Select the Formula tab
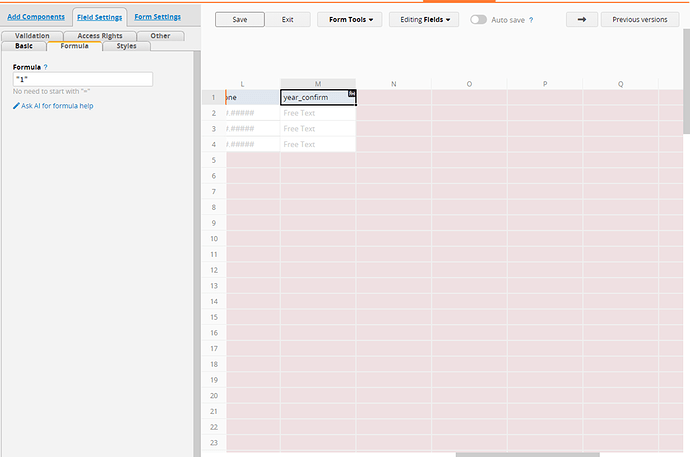The height and width of the screenshot is (457, 690). [74, 46]
